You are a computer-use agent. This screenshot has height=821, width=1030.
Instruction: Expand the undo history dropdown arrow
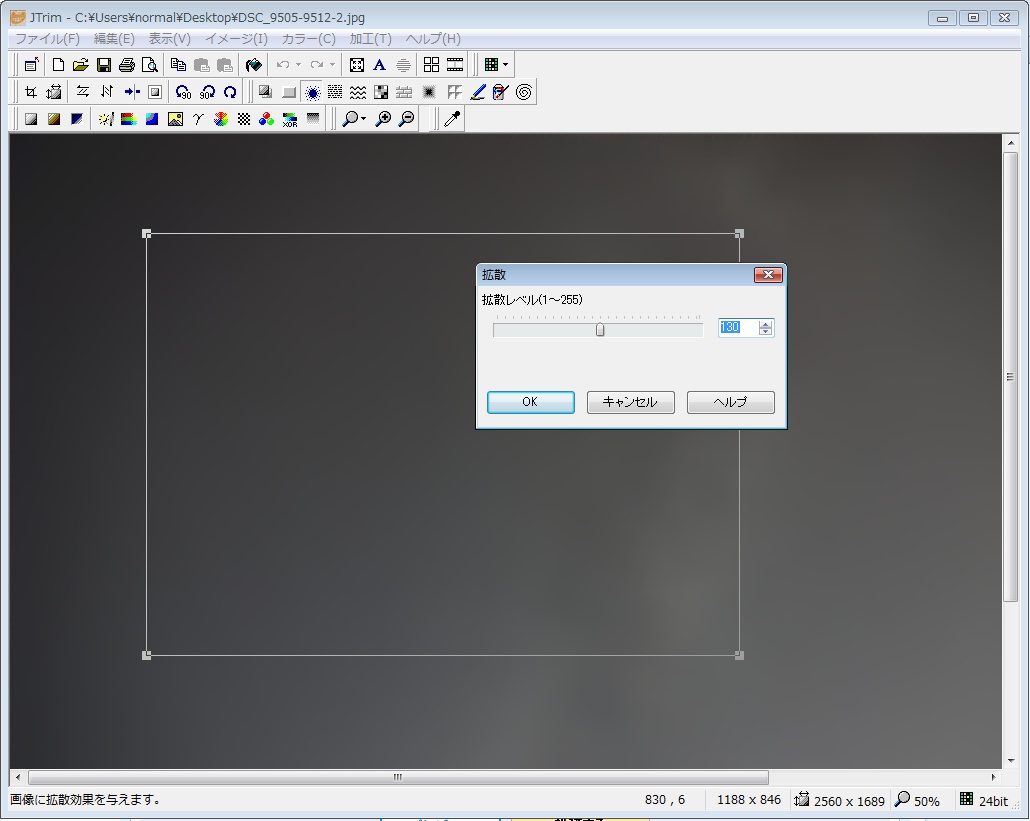pyautogui.click(x=298, y=65)
